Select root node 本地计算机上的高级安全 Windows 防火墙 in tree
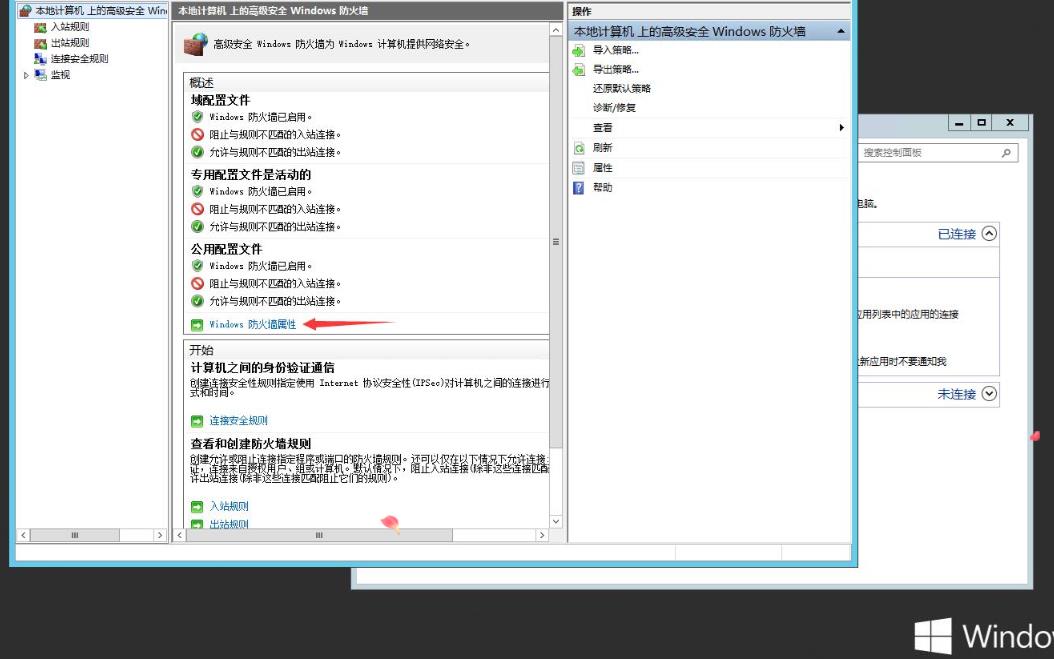This screenshot has width=1054, height=659. 101,10
